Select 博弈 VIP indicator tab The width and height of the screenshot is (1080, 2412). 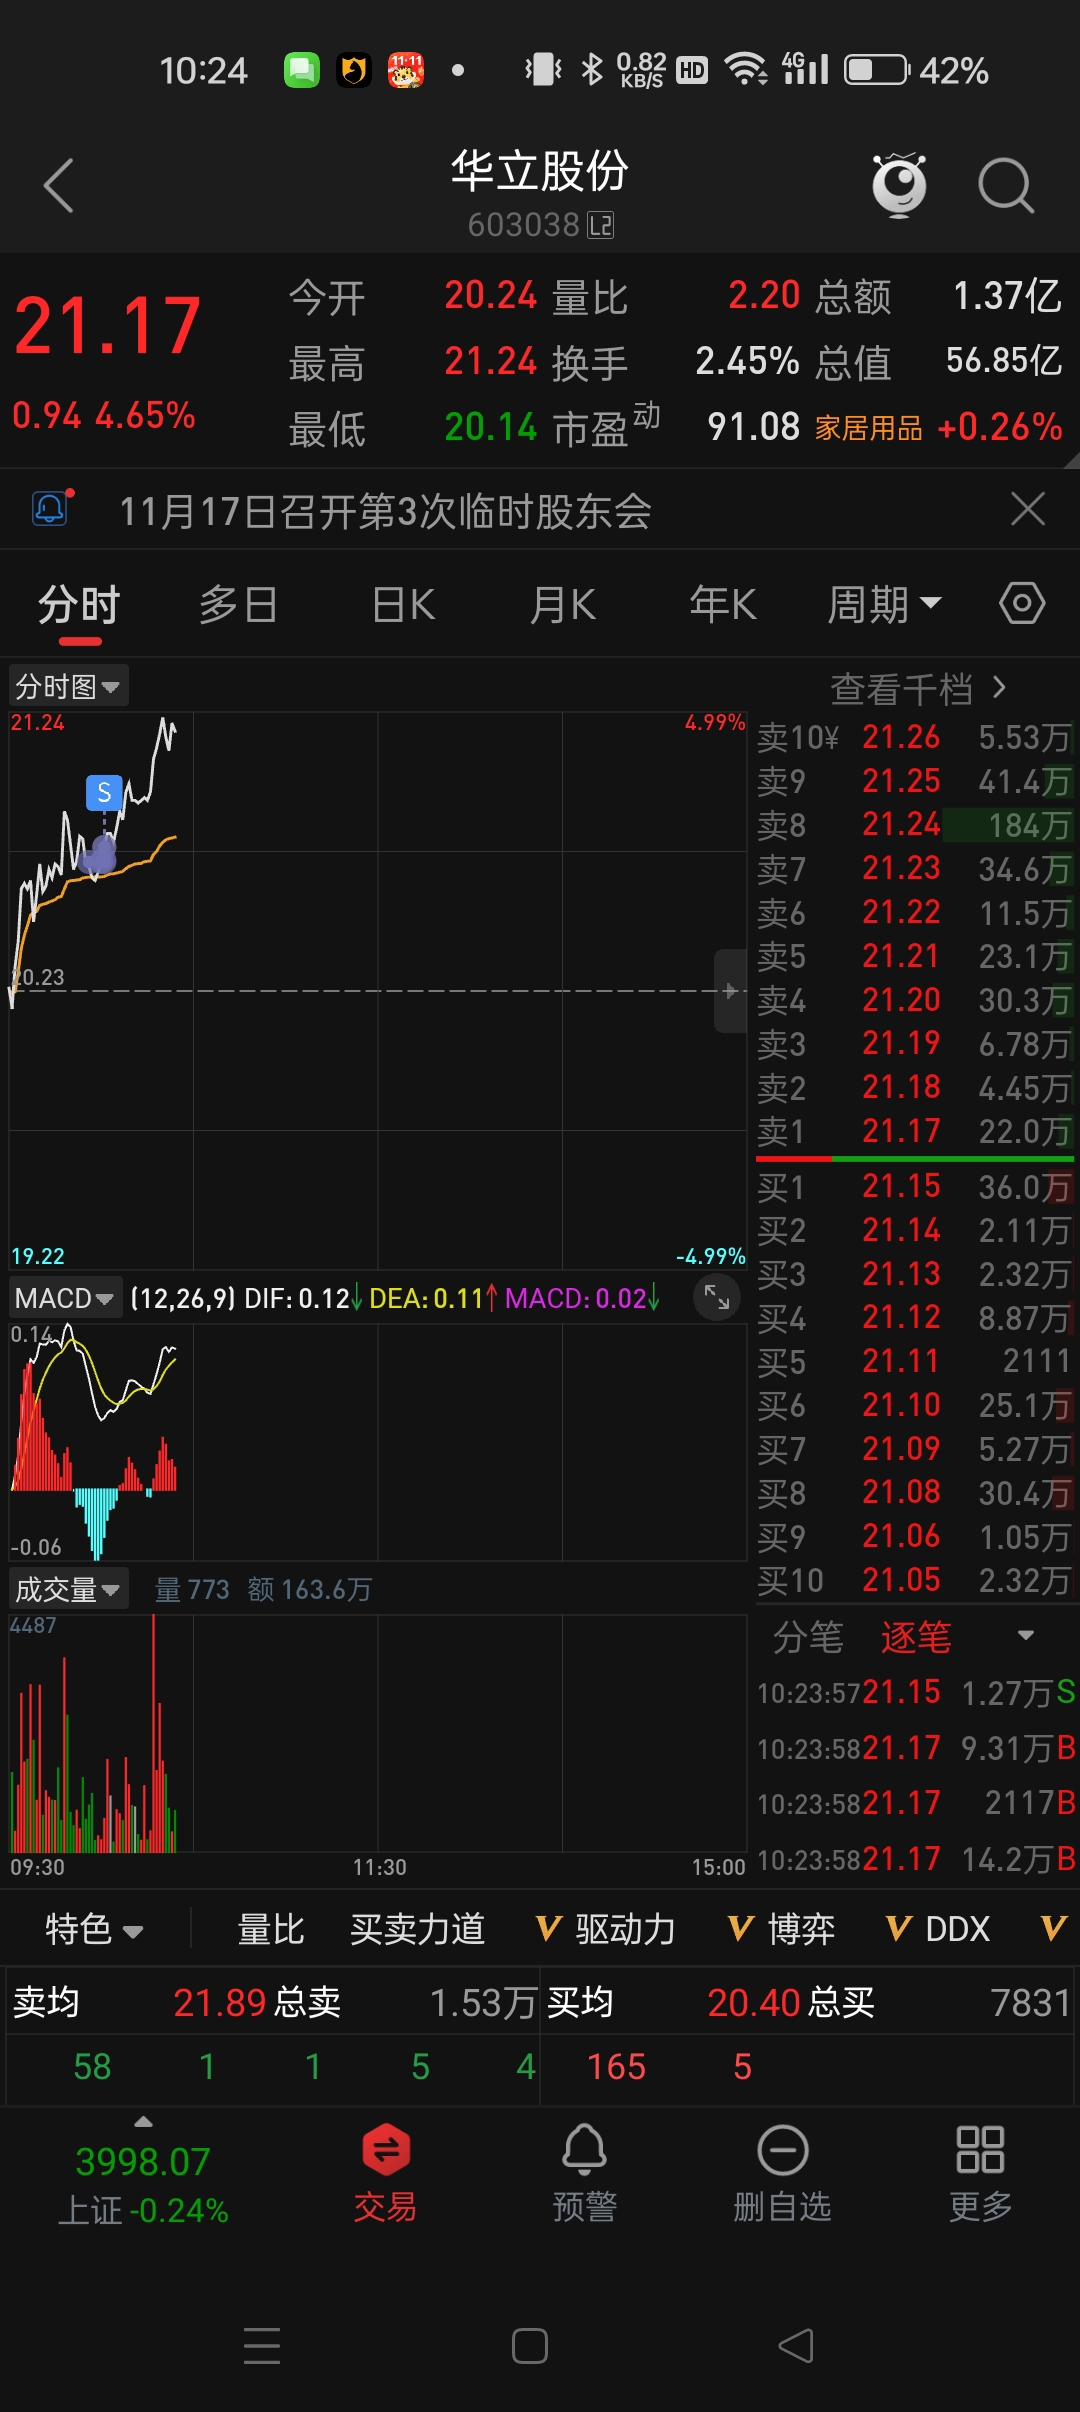[781, 1929]
